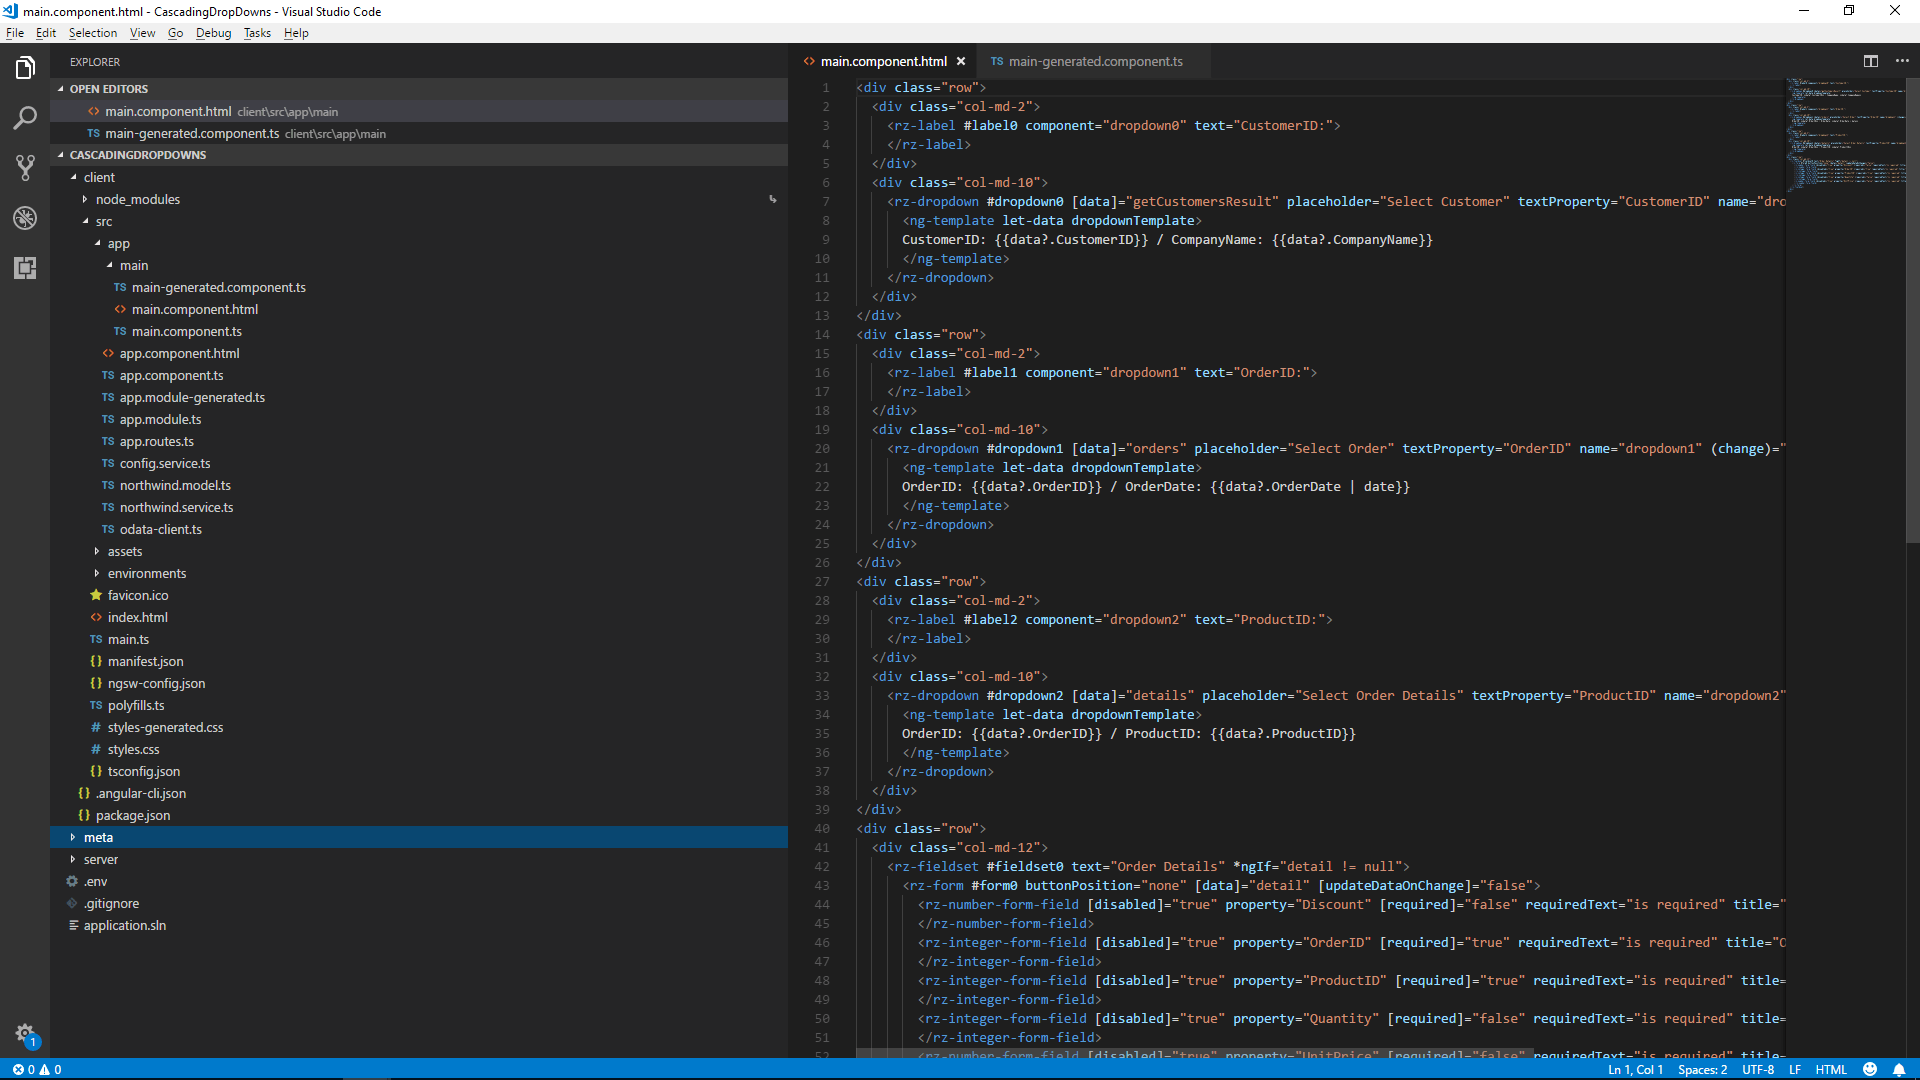Viewport: 1920px width, 1080px height.
Task: Close the main.component.html tab
Action: (961, 62)
